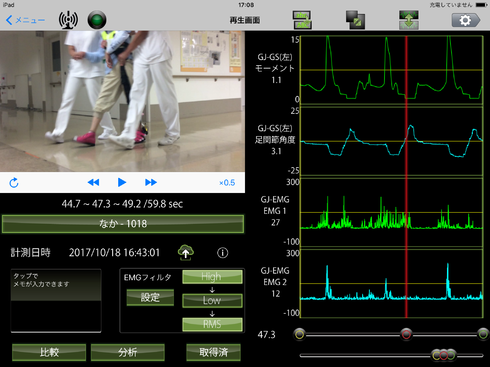
Task: Tap the memo input field
Action: pos(56,301)
